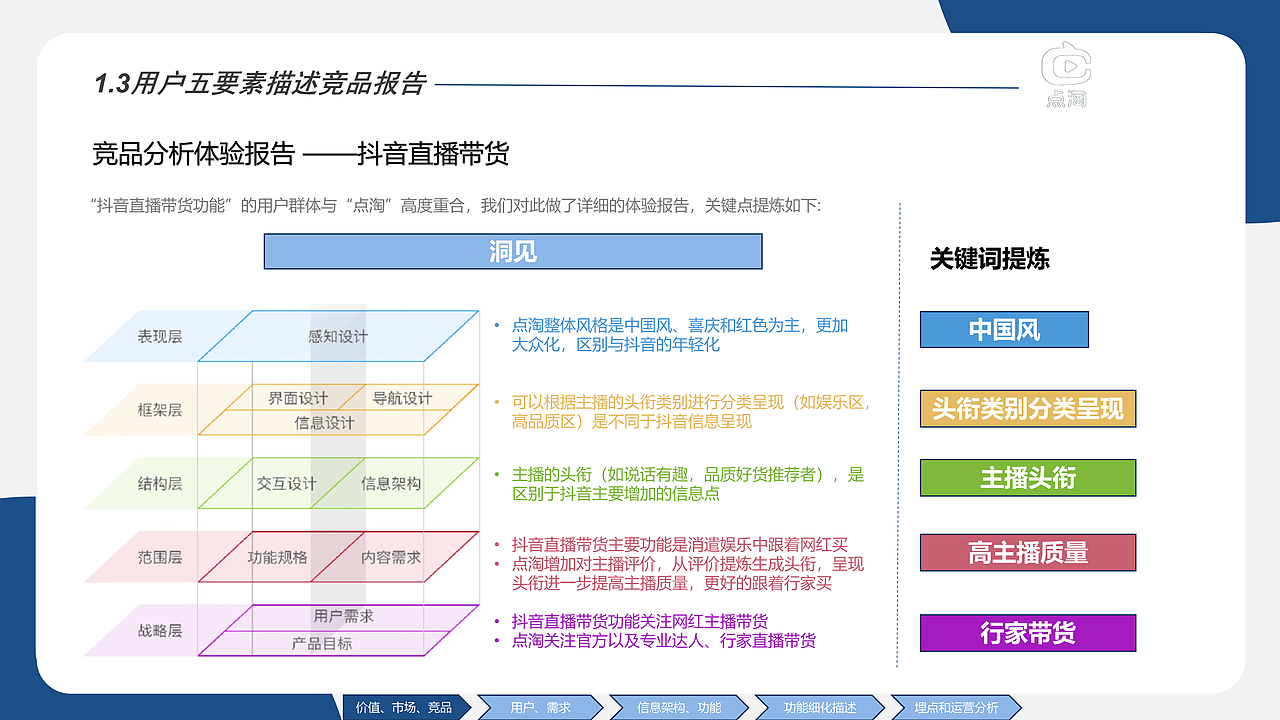This screenshot has width=1280, height=720.
Task: Open the 用户、需求 navigation step
Action: (x=540, y=707)
